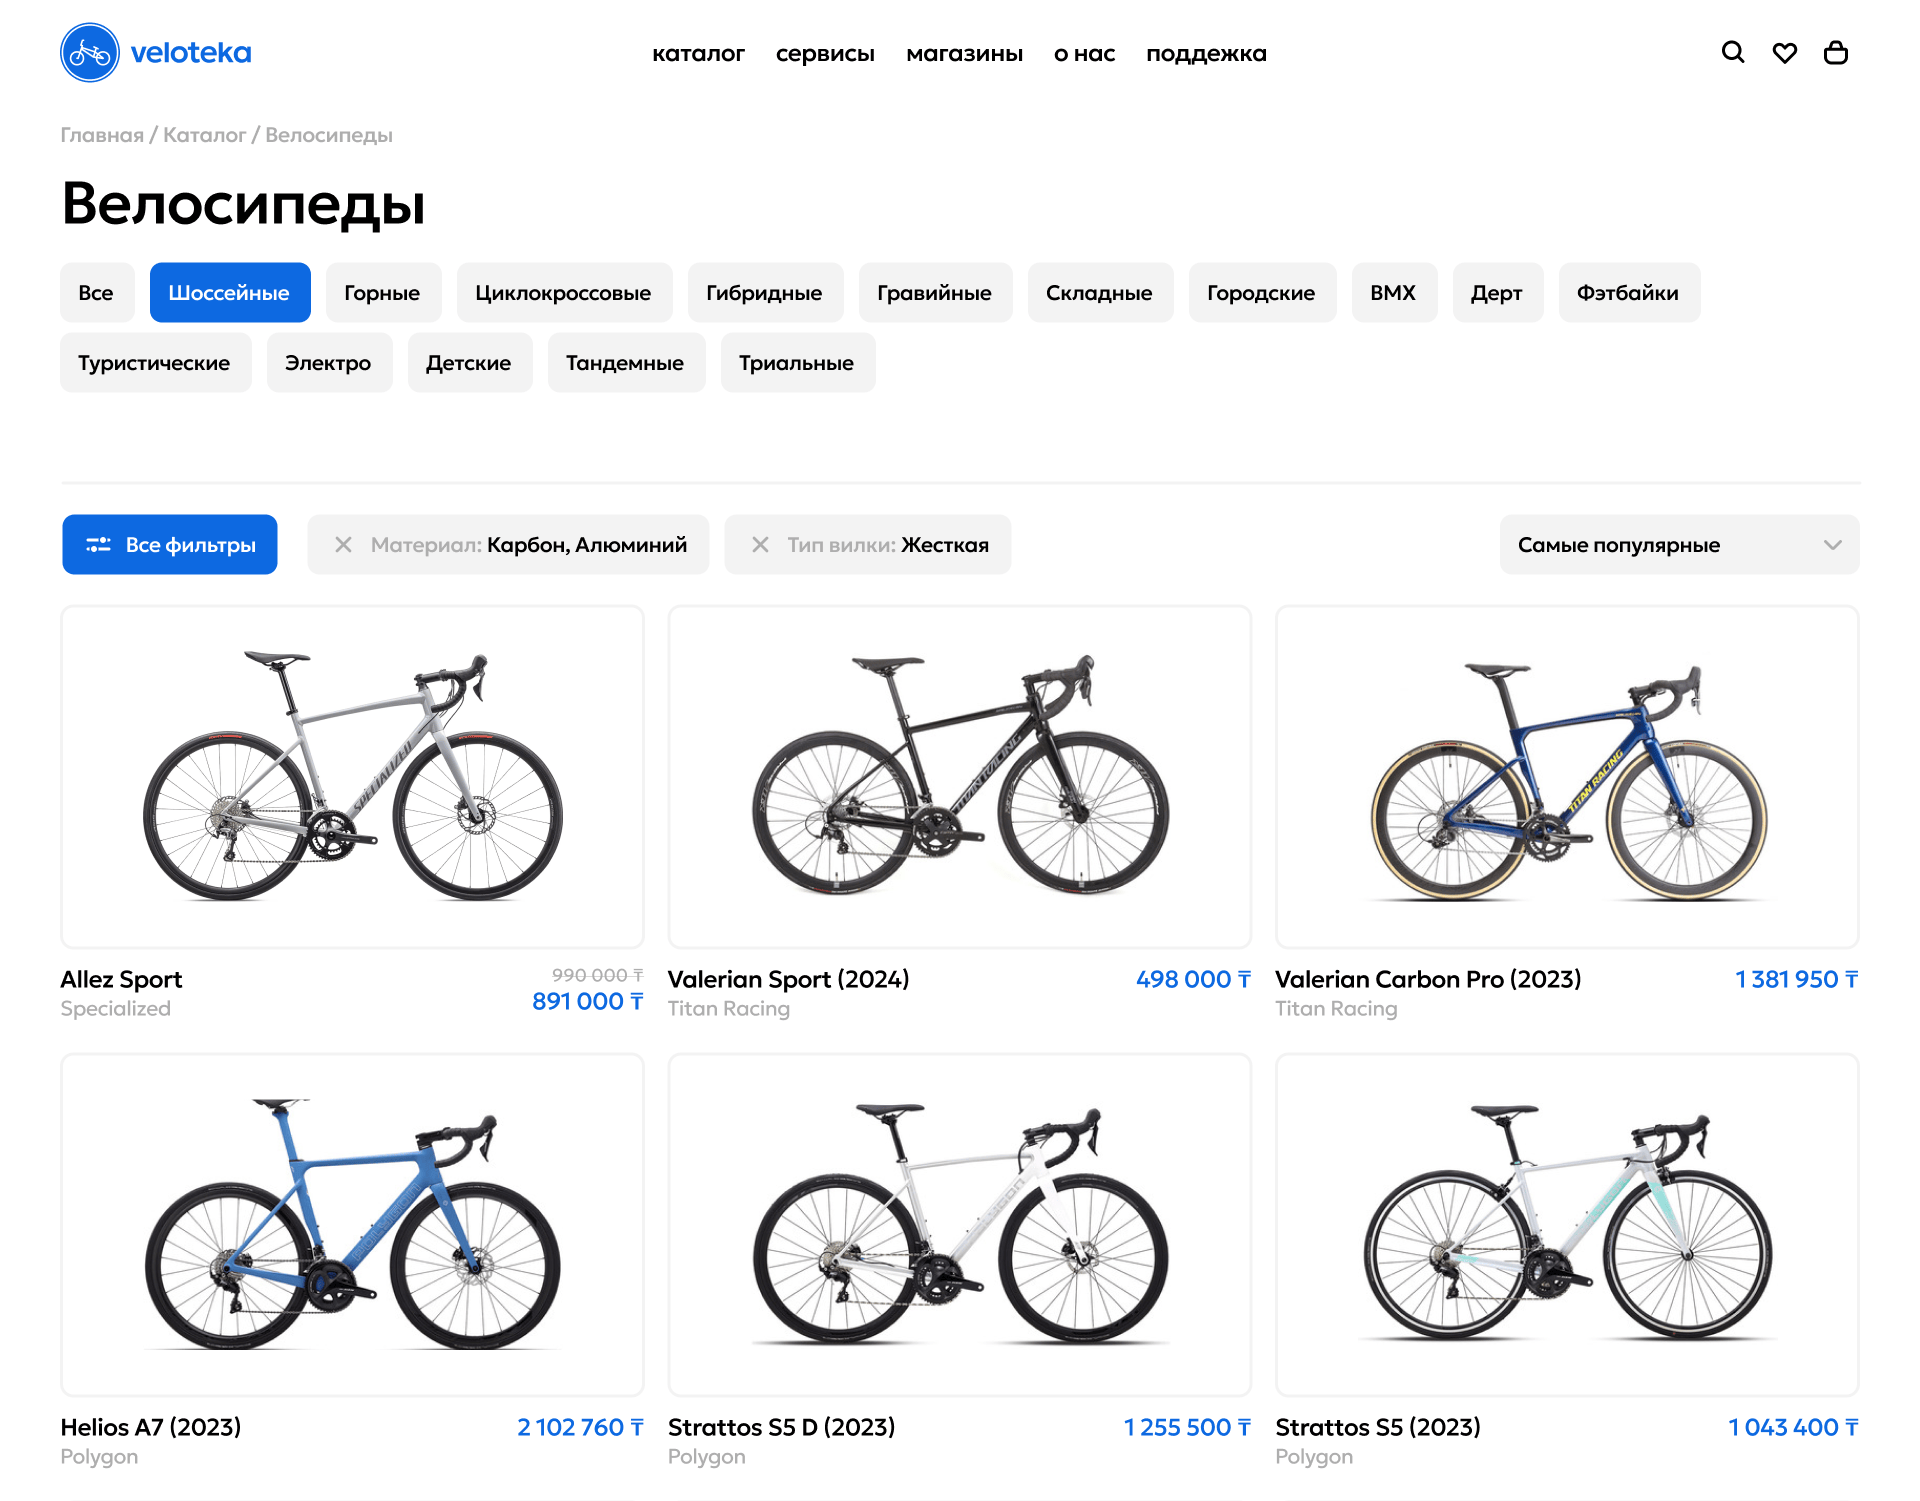This screenshot has width=1920, height=1501.
Task: Choose the Все category chip
Action: (96, 293)
